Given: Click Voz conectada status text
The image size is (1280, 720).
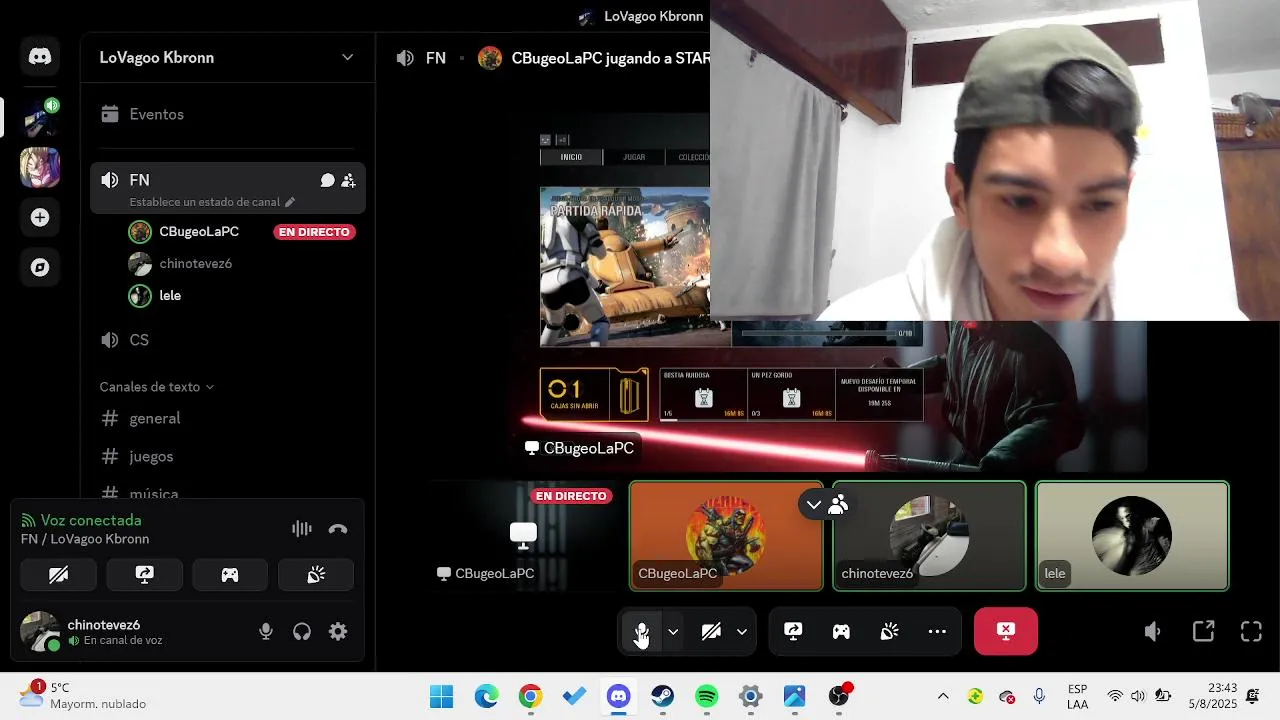Looking at the screenshot, I should pos(91,520).
